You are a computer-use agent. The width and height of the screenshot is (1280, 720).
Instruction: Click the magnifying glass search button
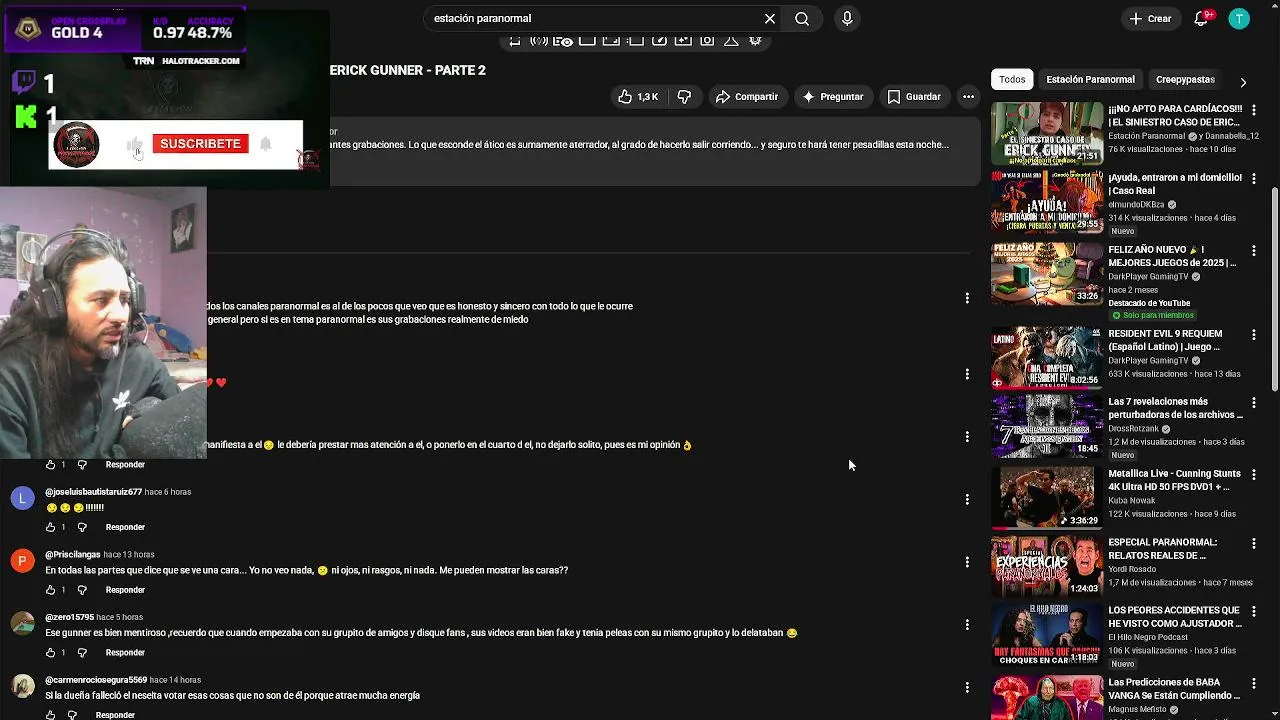pyautogui.click(x=802, y=18)
